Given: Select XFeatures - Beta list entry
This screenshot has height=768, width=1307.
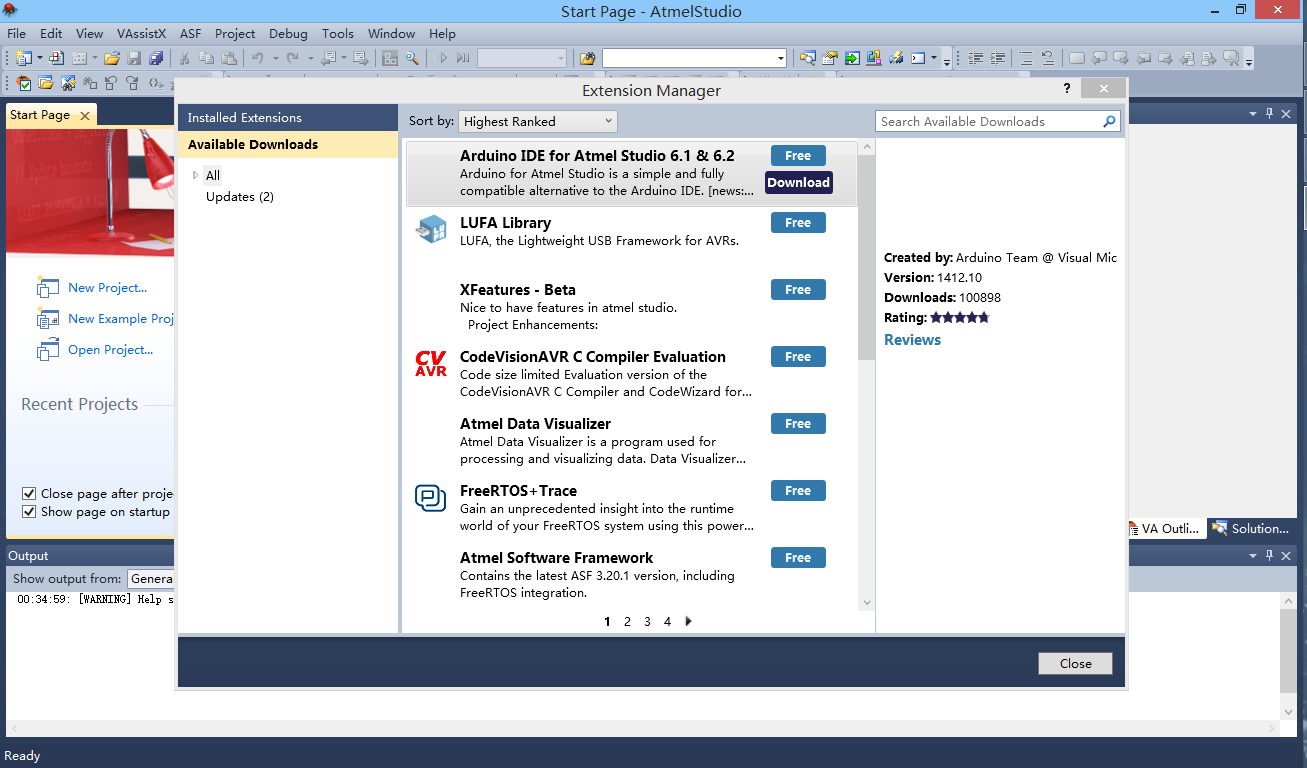Looking at the screenshot, I should pyautogui.click(x=631, y=307).
